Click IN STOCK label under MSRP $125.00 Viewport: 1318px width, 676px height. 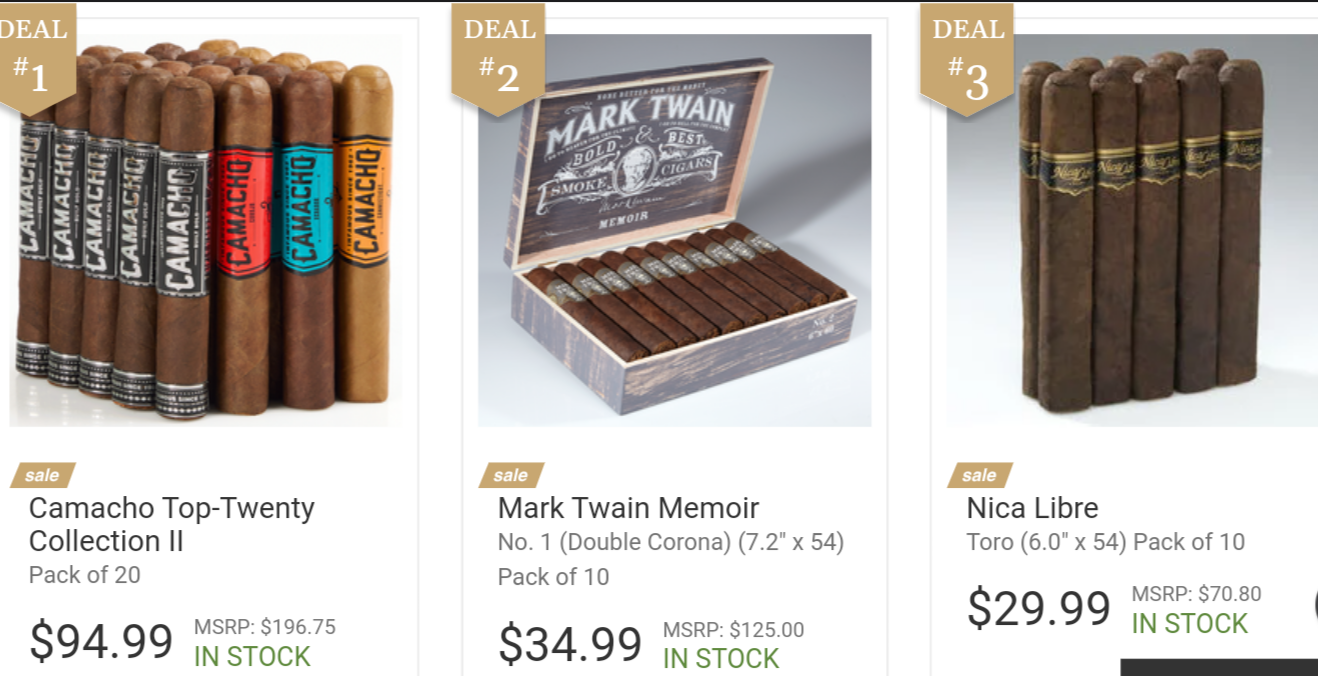[721, 658]
